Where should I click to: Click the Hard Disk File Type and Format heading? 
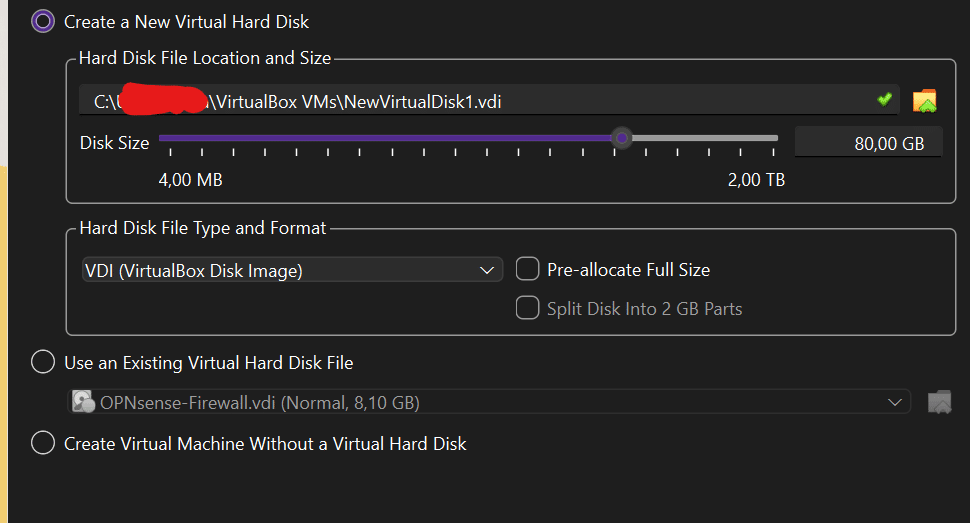[x=203, y=228]
